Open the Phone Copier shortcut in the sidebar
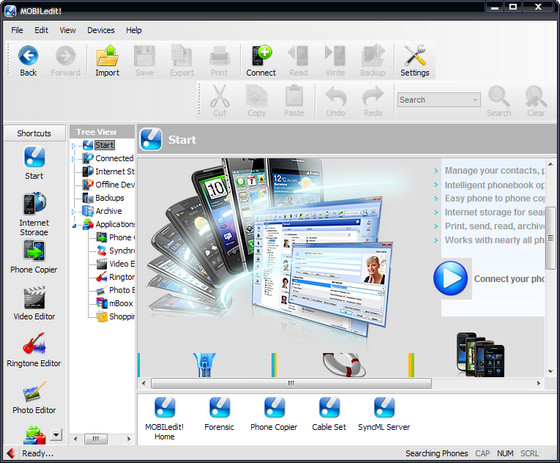 pyautogui.click(x=34, y=257)
